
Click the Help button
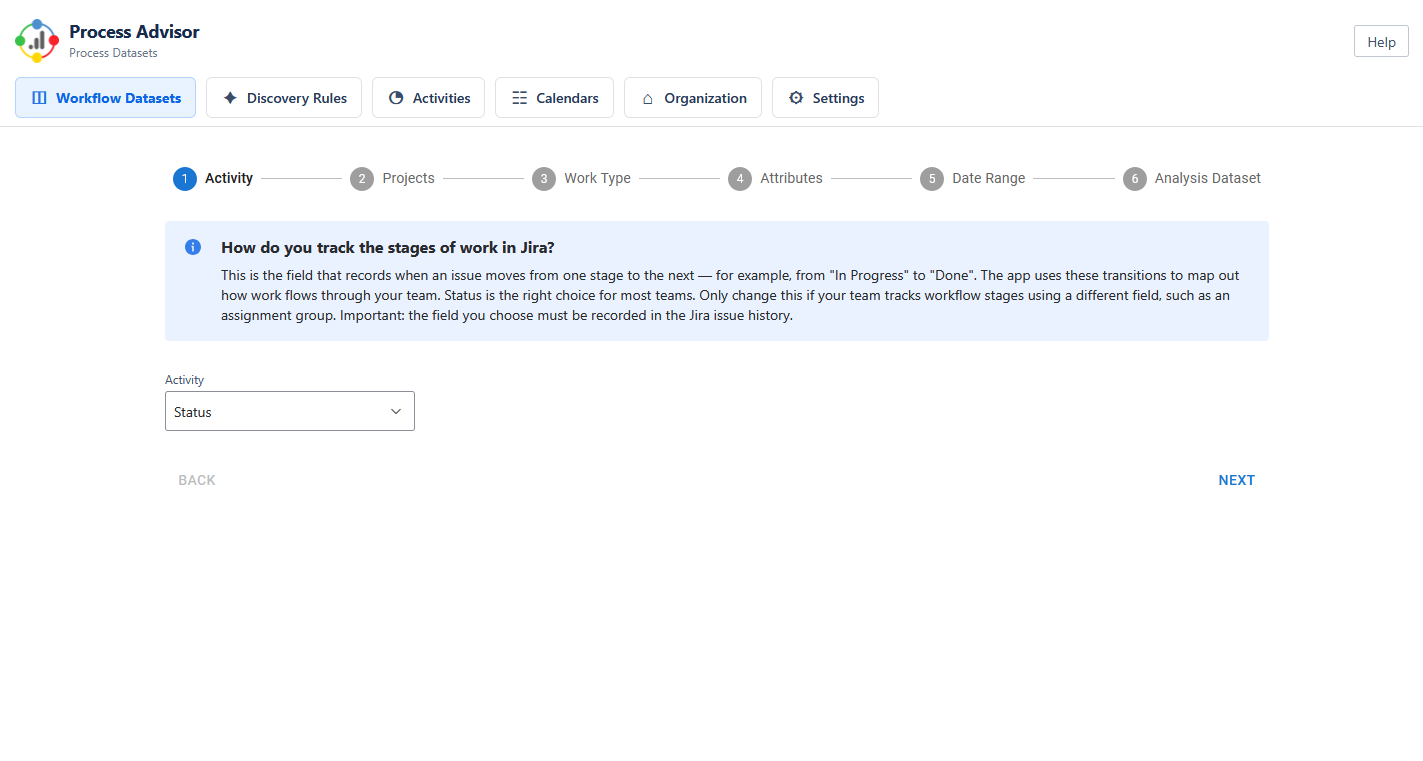pyautogui.click(x=1381, y=42)
